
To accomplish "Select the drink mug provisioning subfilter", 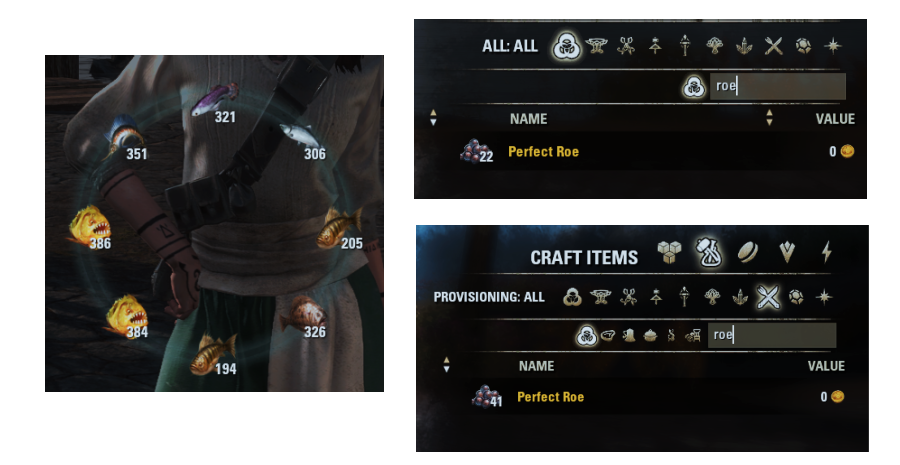I will pyautogui.click(x=629, y=335).
